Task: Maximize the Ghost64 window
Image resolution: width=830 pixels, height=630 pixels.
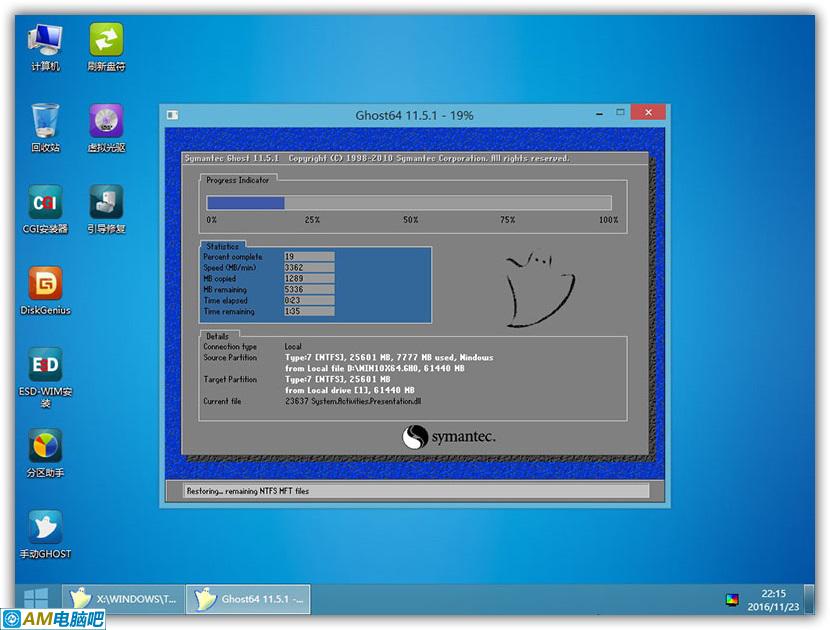Action: [x=620, y=112]
